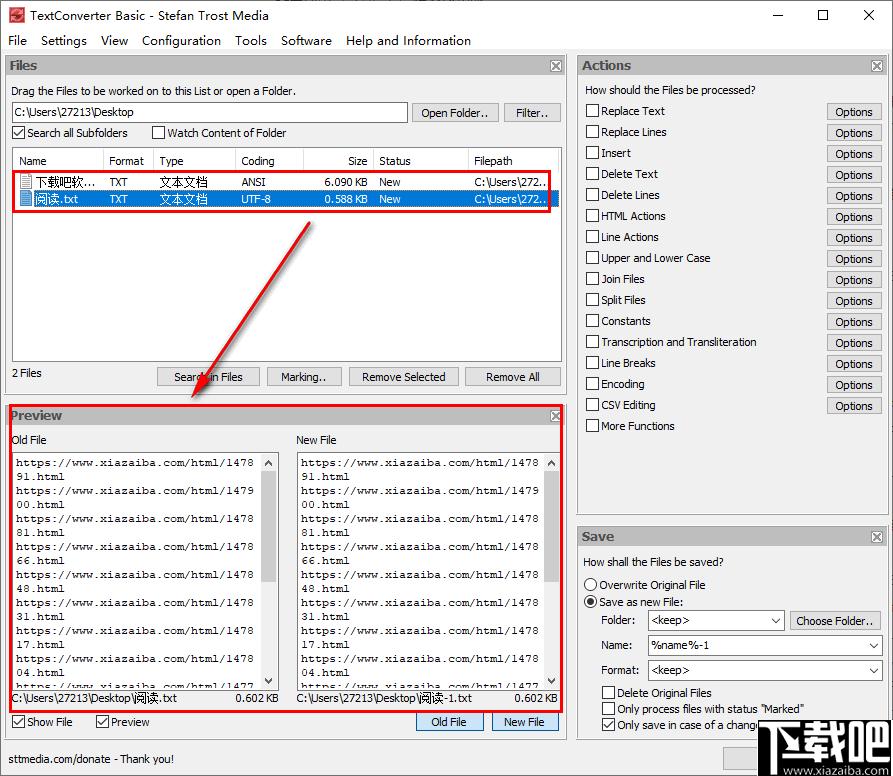This screenshot has width=893, height=776.
Task: Toggle Preview checkbox below preview panel
Action: [x=103, y=722]
